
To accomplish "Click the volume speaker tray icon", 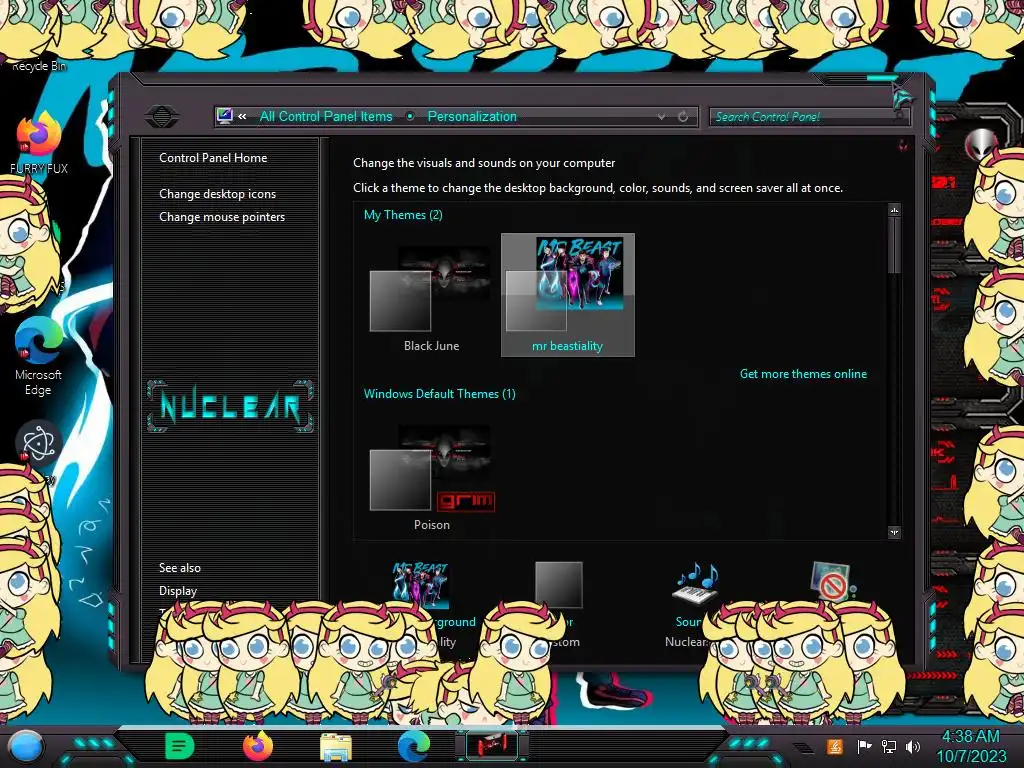I will [x=913, y=746].
